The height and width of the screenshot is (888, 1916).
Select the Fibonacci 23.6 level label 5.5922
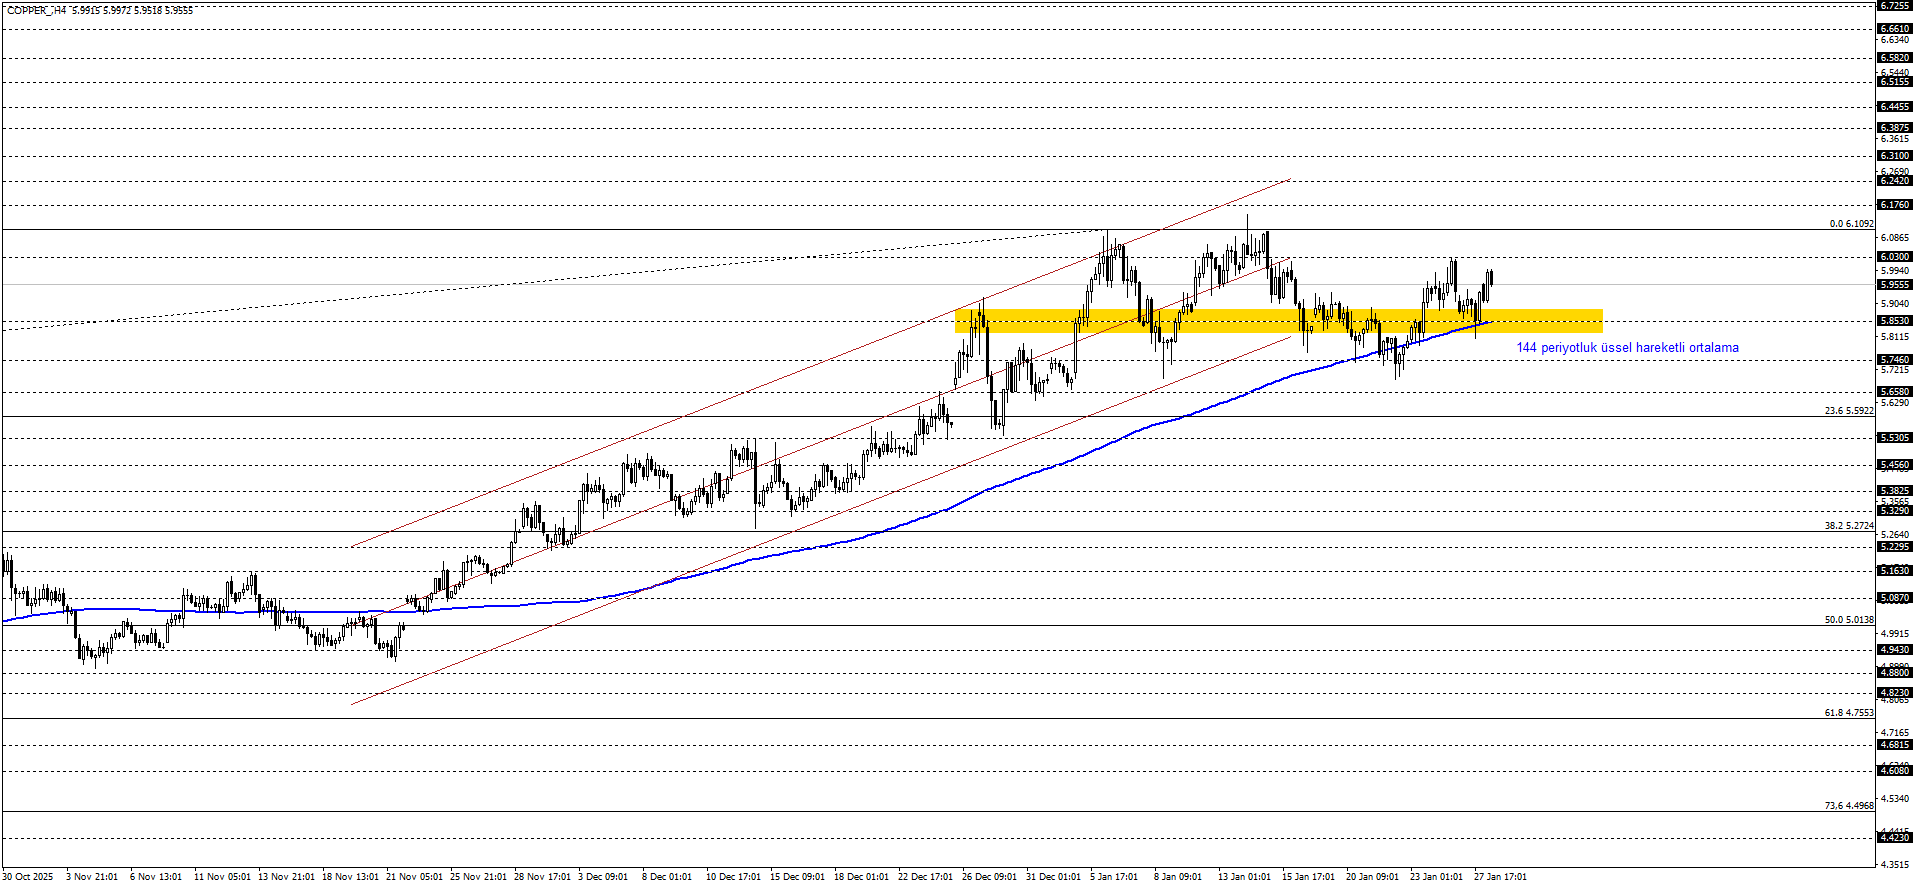click(1849, 411)
